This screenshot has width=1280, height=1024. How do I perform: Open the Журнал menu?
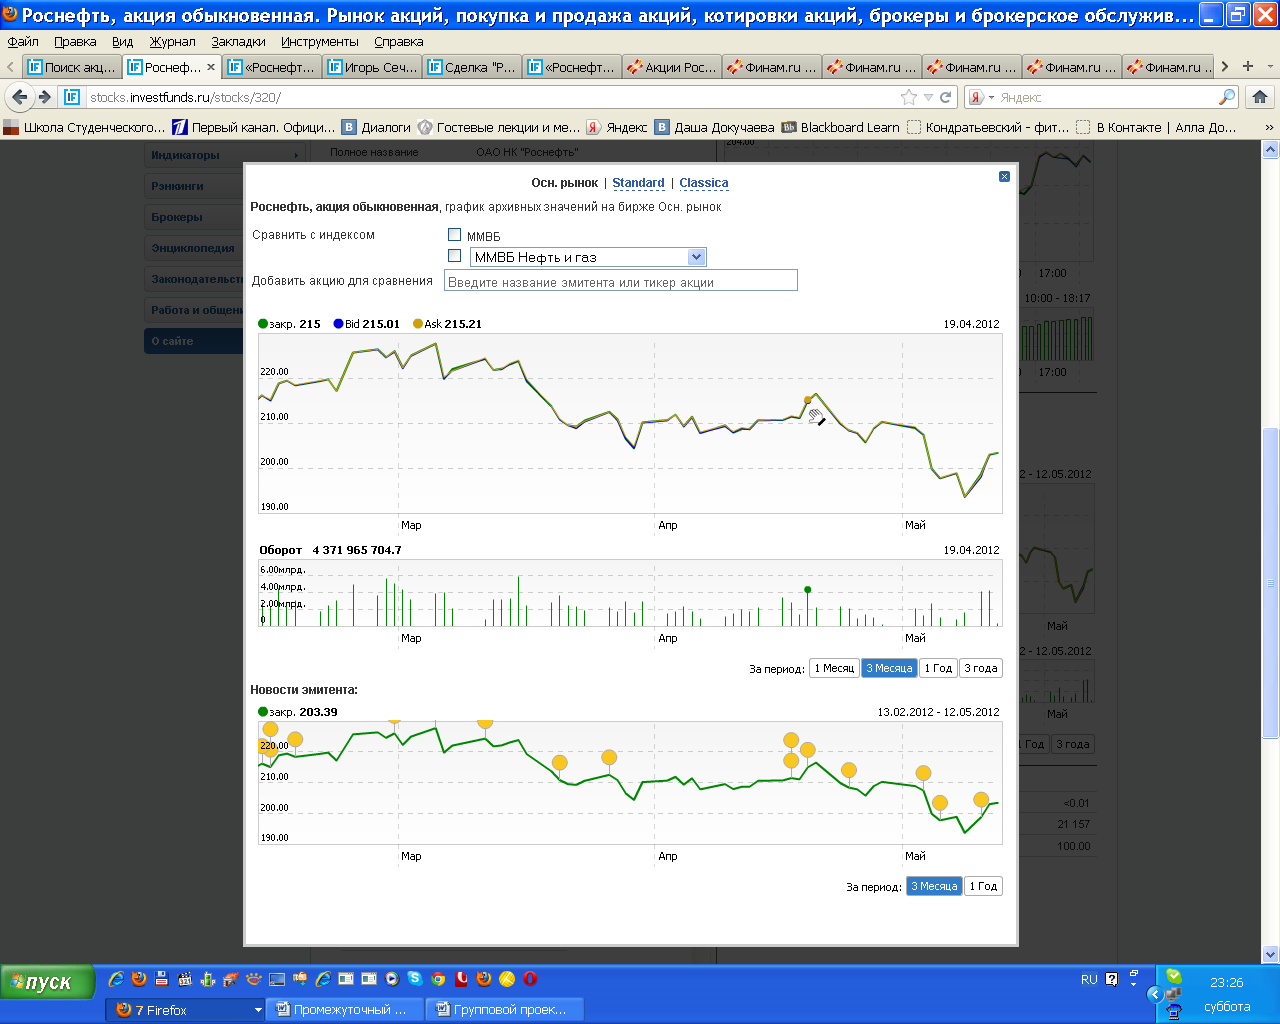click(172, 41)
